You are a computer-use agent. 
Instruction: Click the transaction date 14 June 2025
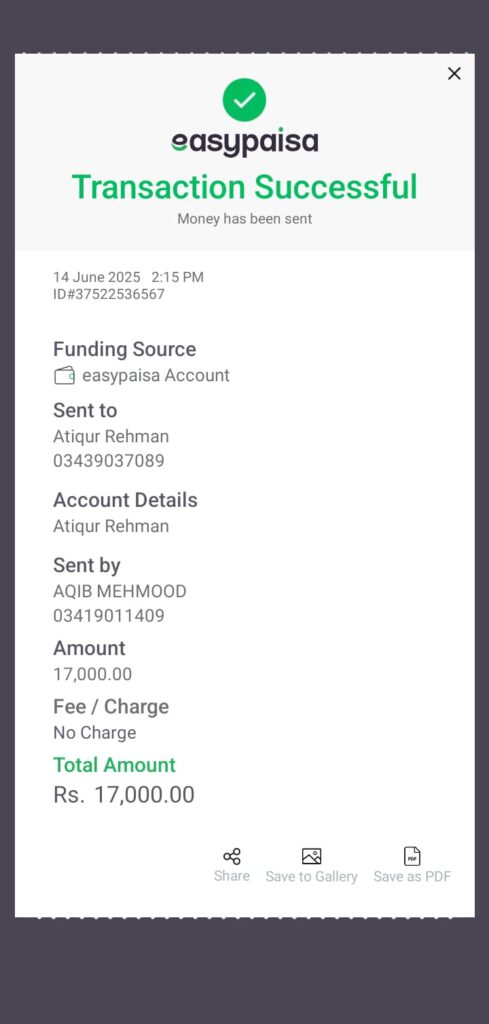click(97, 277)
